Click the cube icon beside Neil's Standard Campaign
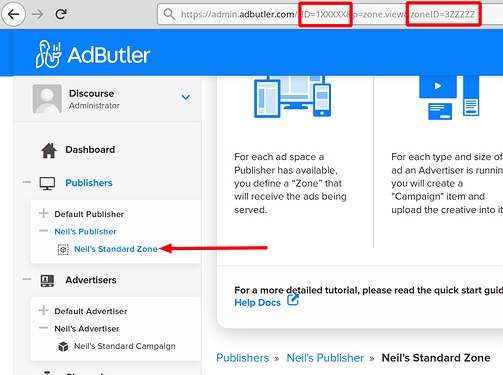The image size is (503, 375). point(63,347)
